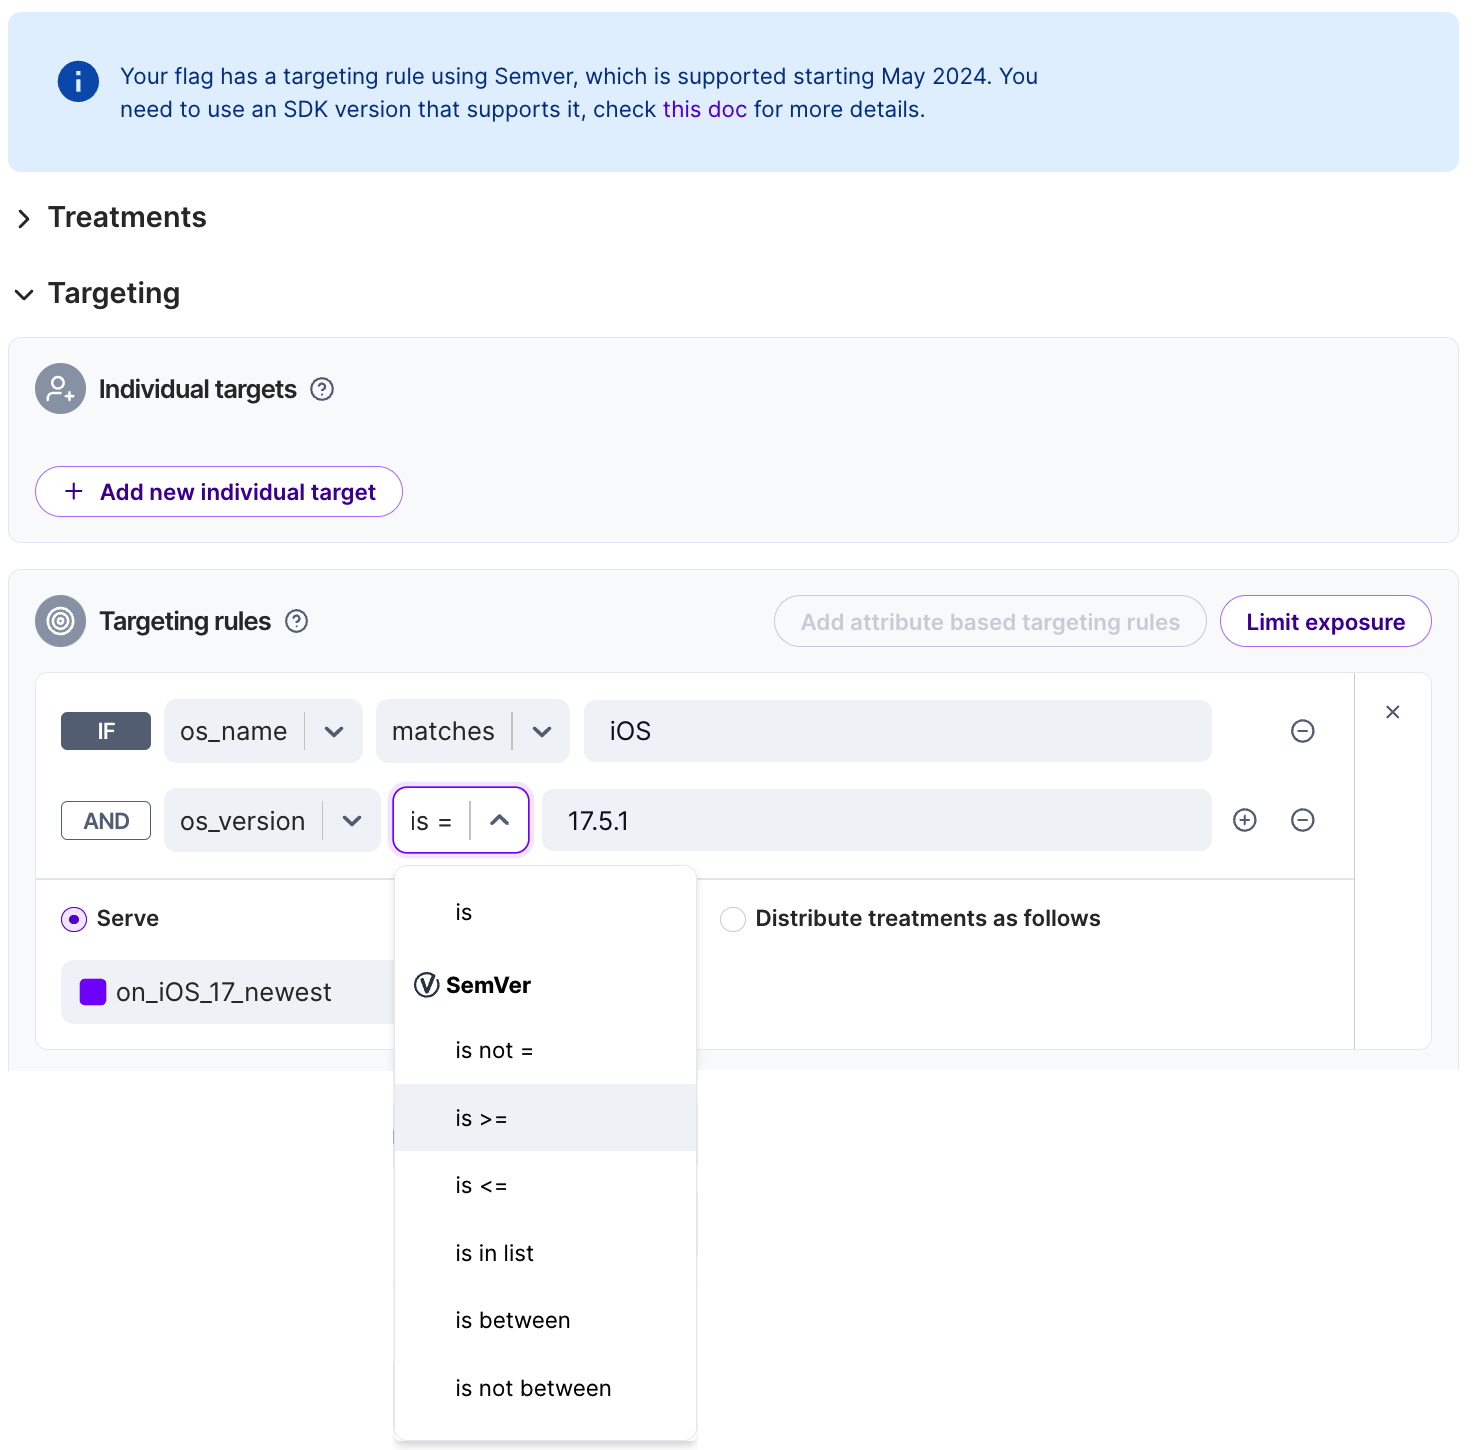1476x1450 pixels.
Task: Choose 'is between' from the matcher menu
Action: [546, 1320]
